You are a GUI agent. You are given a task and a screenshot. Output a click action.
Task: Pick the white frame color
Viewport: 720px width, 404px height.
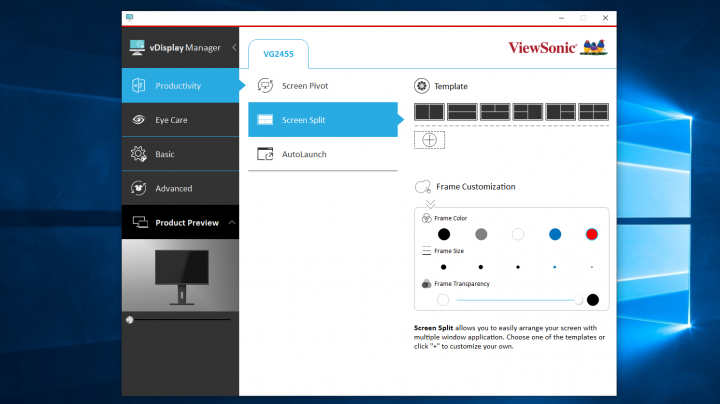518,234
